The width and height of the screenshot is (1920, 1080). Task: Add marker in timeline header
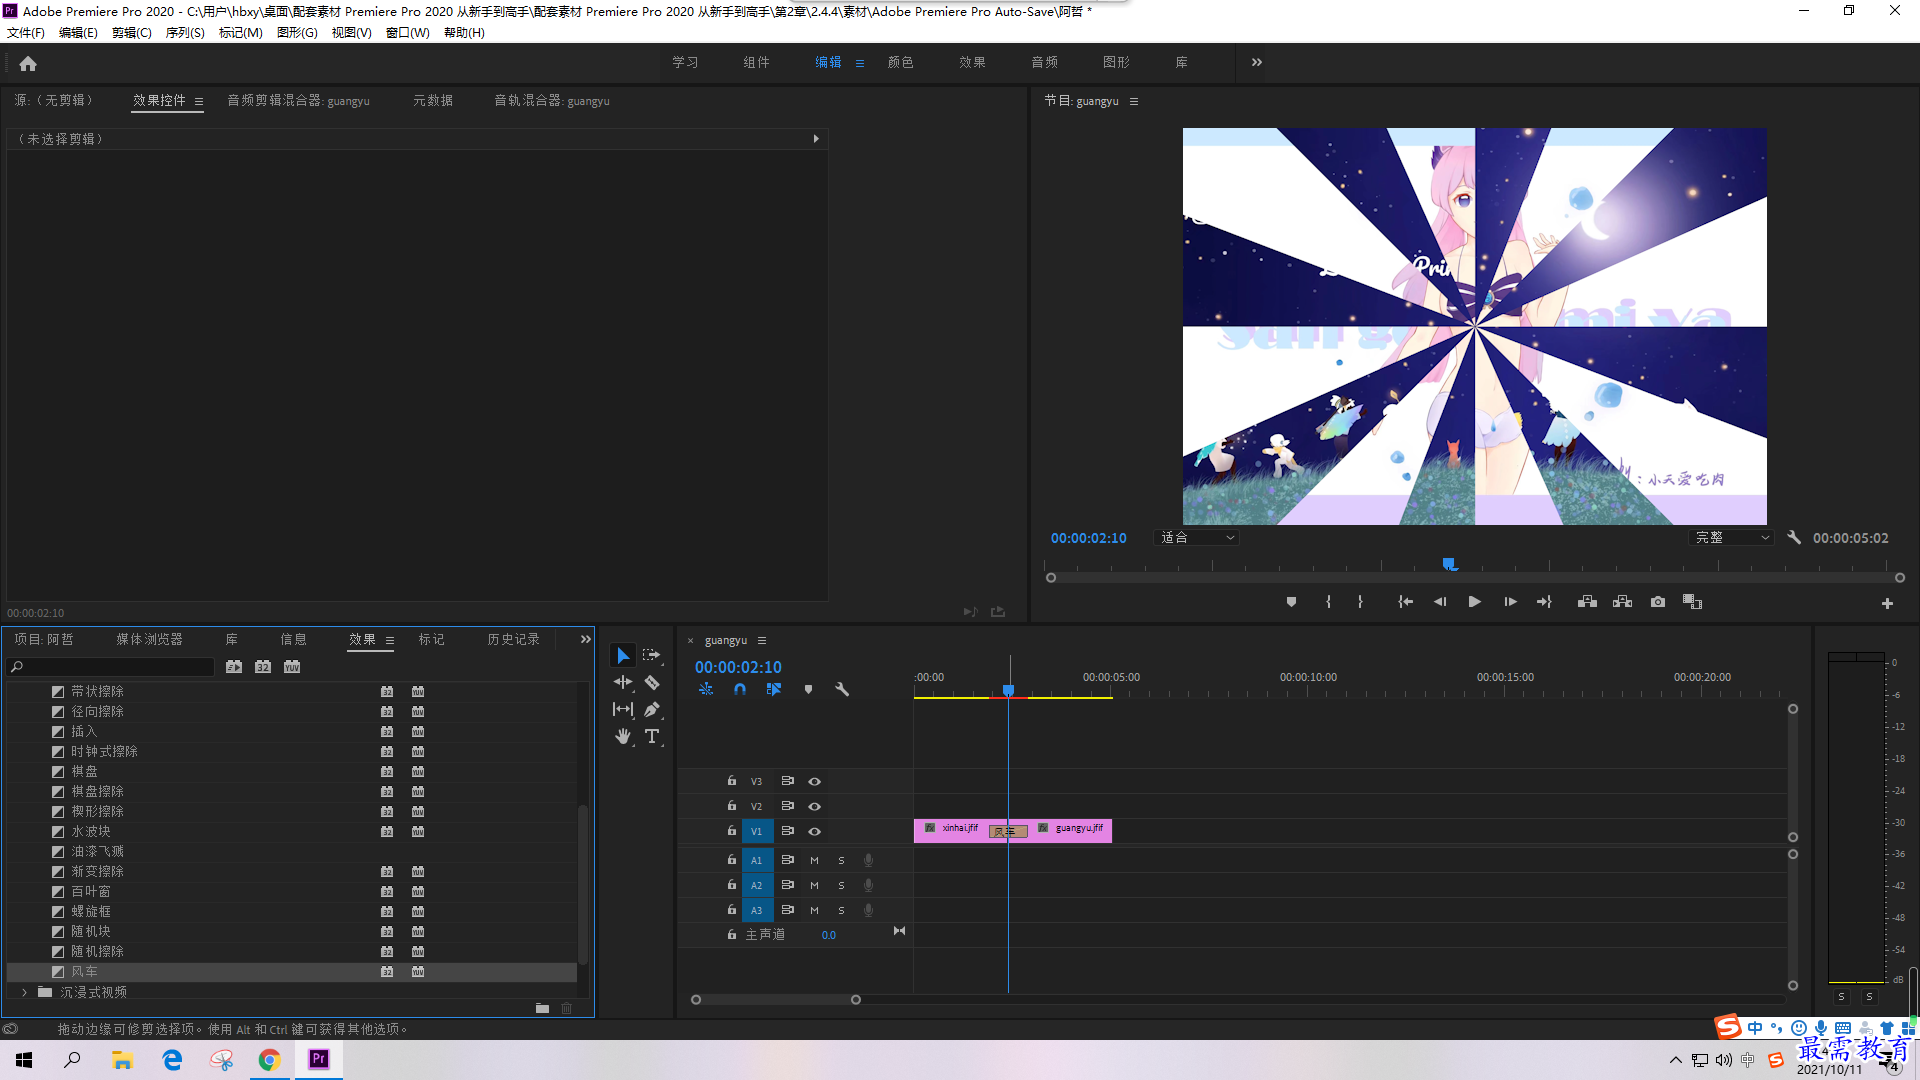[x=808, y=689]
